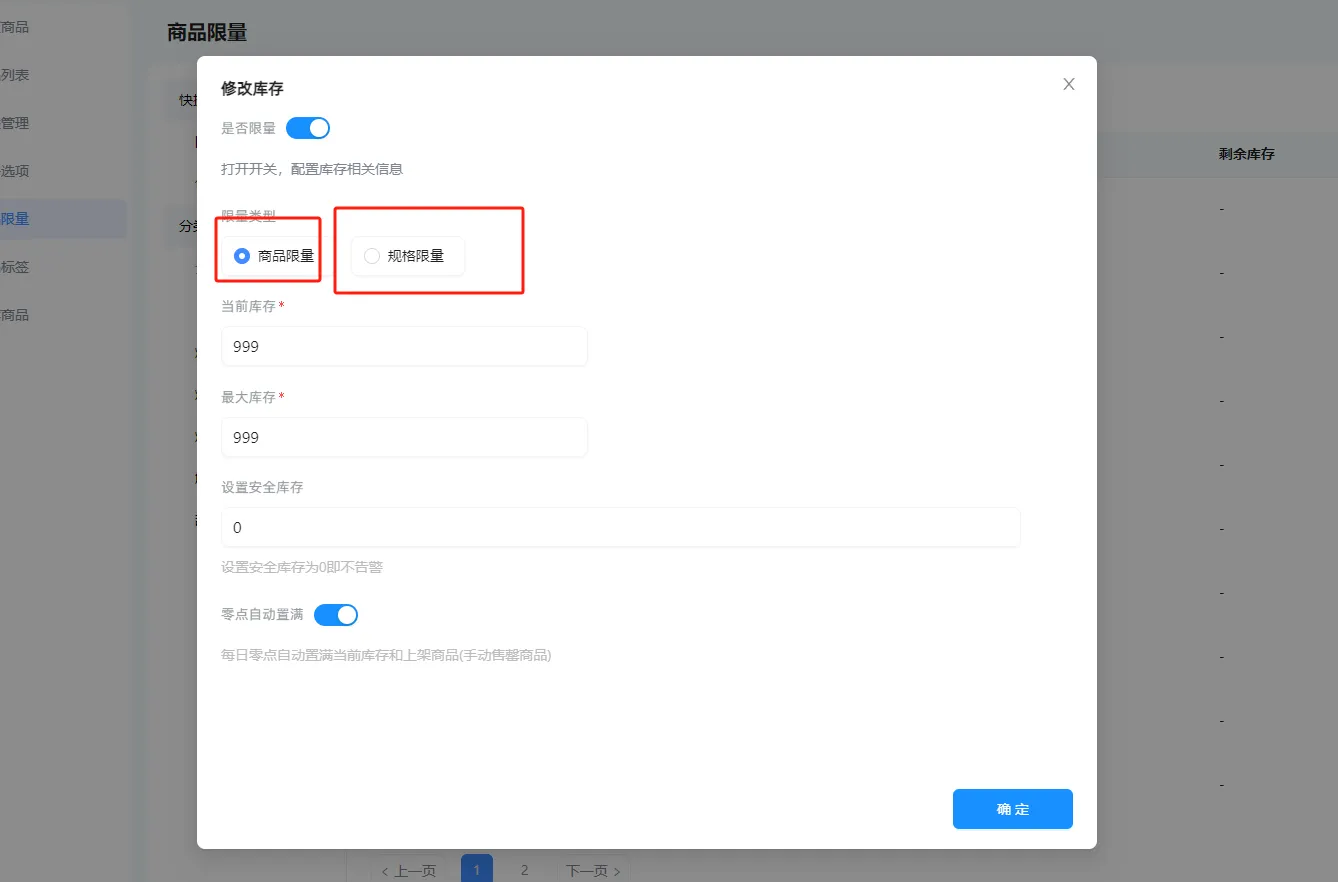1338x882 pixels.
Task: Disable the 零点自动置满 auto-refill switch
Action: coord(336,614)
